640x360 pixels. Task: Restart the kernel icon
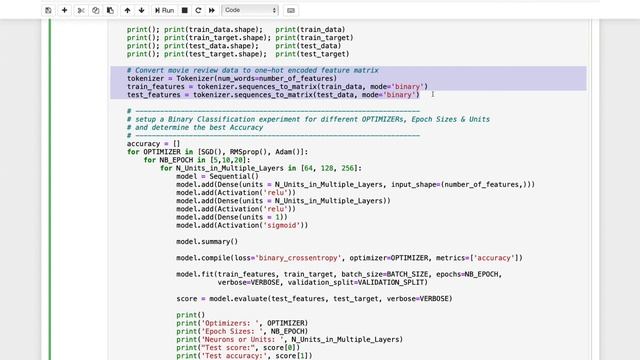(198, 10)
